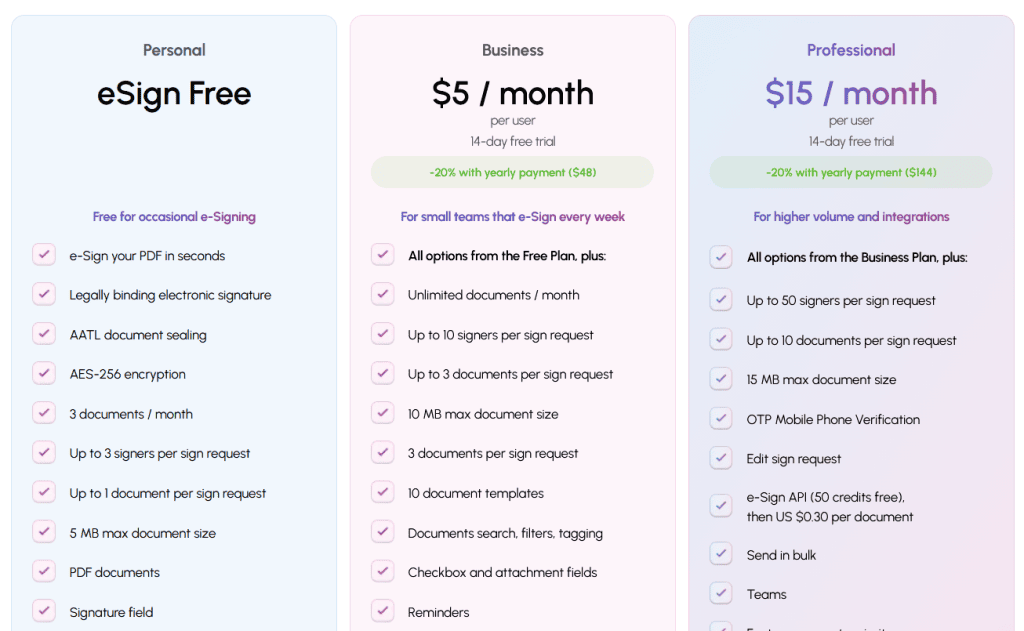Click checkmark icon beside AATL document sealing
The width and height of the screenshot is (1024, 631).
44,334
